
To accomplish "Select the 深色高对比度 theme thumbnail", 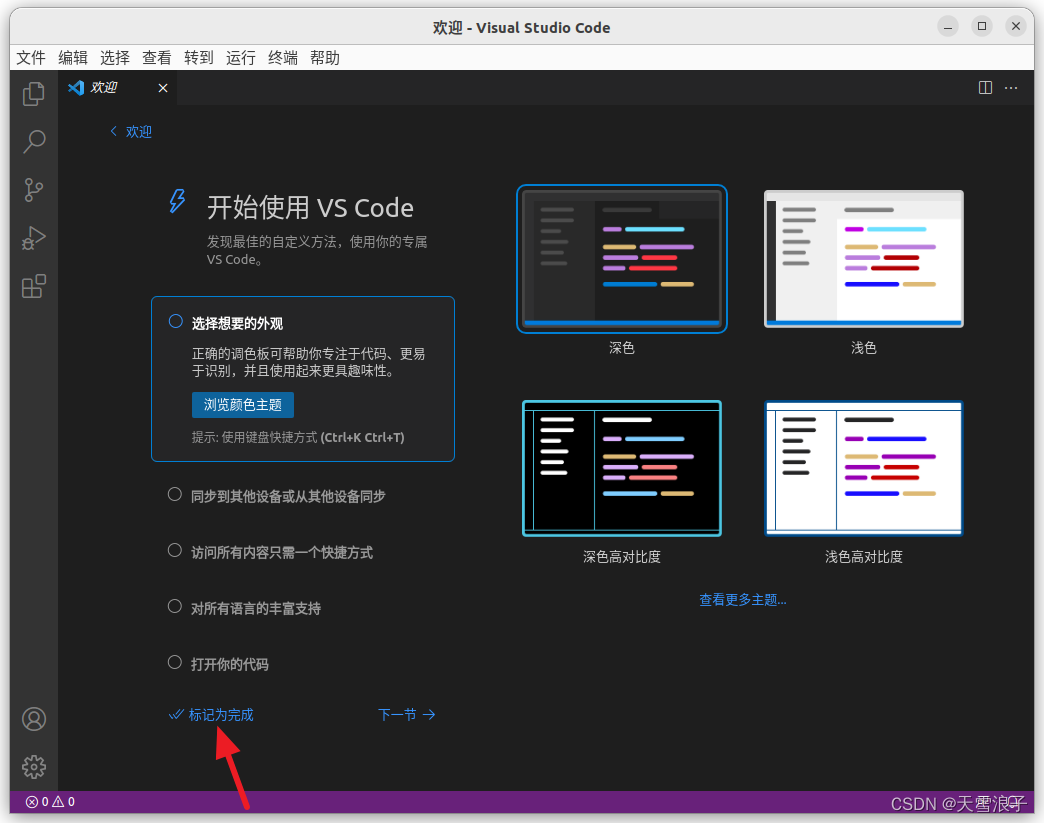I will point(622,468).
